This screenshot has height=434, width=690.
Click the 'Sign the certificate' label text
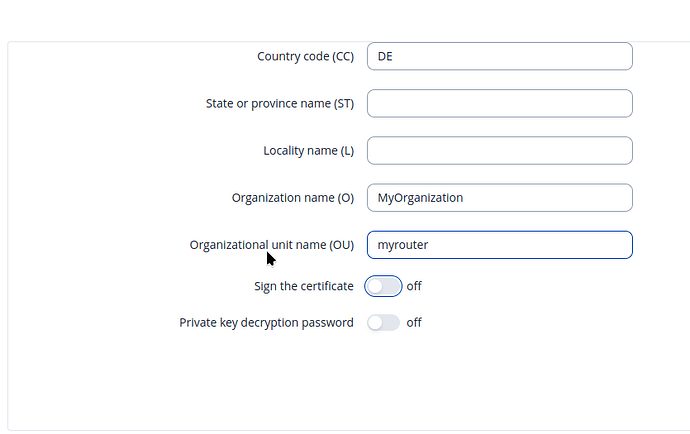304,286
